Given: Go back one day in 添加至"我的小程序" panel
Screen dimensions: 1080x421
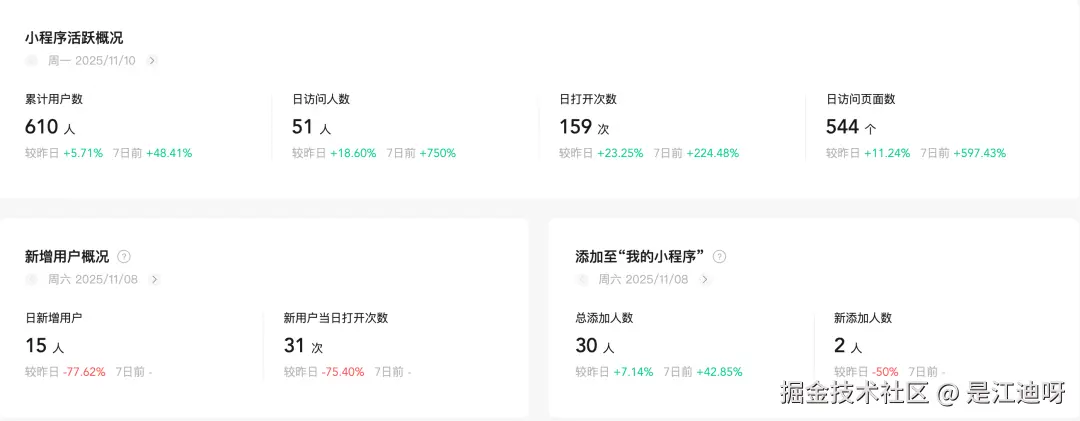Looking at the screenshot, I should click(x=581, y=280).
